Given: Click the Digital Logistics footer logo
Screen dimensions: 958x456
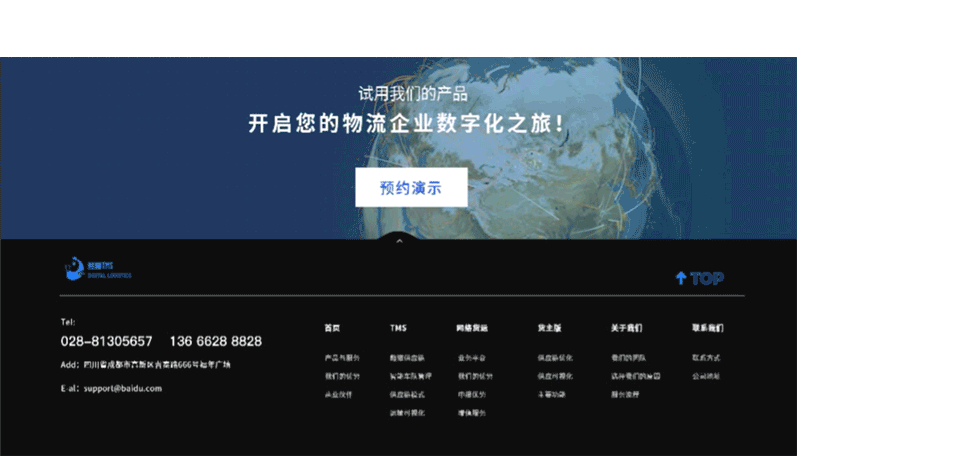Looking at the screenshot, I should click(x=98, y=269).
